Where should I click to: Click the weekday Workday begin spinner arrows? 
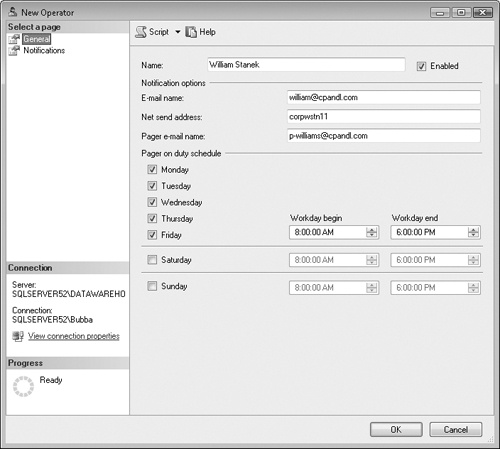(x=371, y=232)
